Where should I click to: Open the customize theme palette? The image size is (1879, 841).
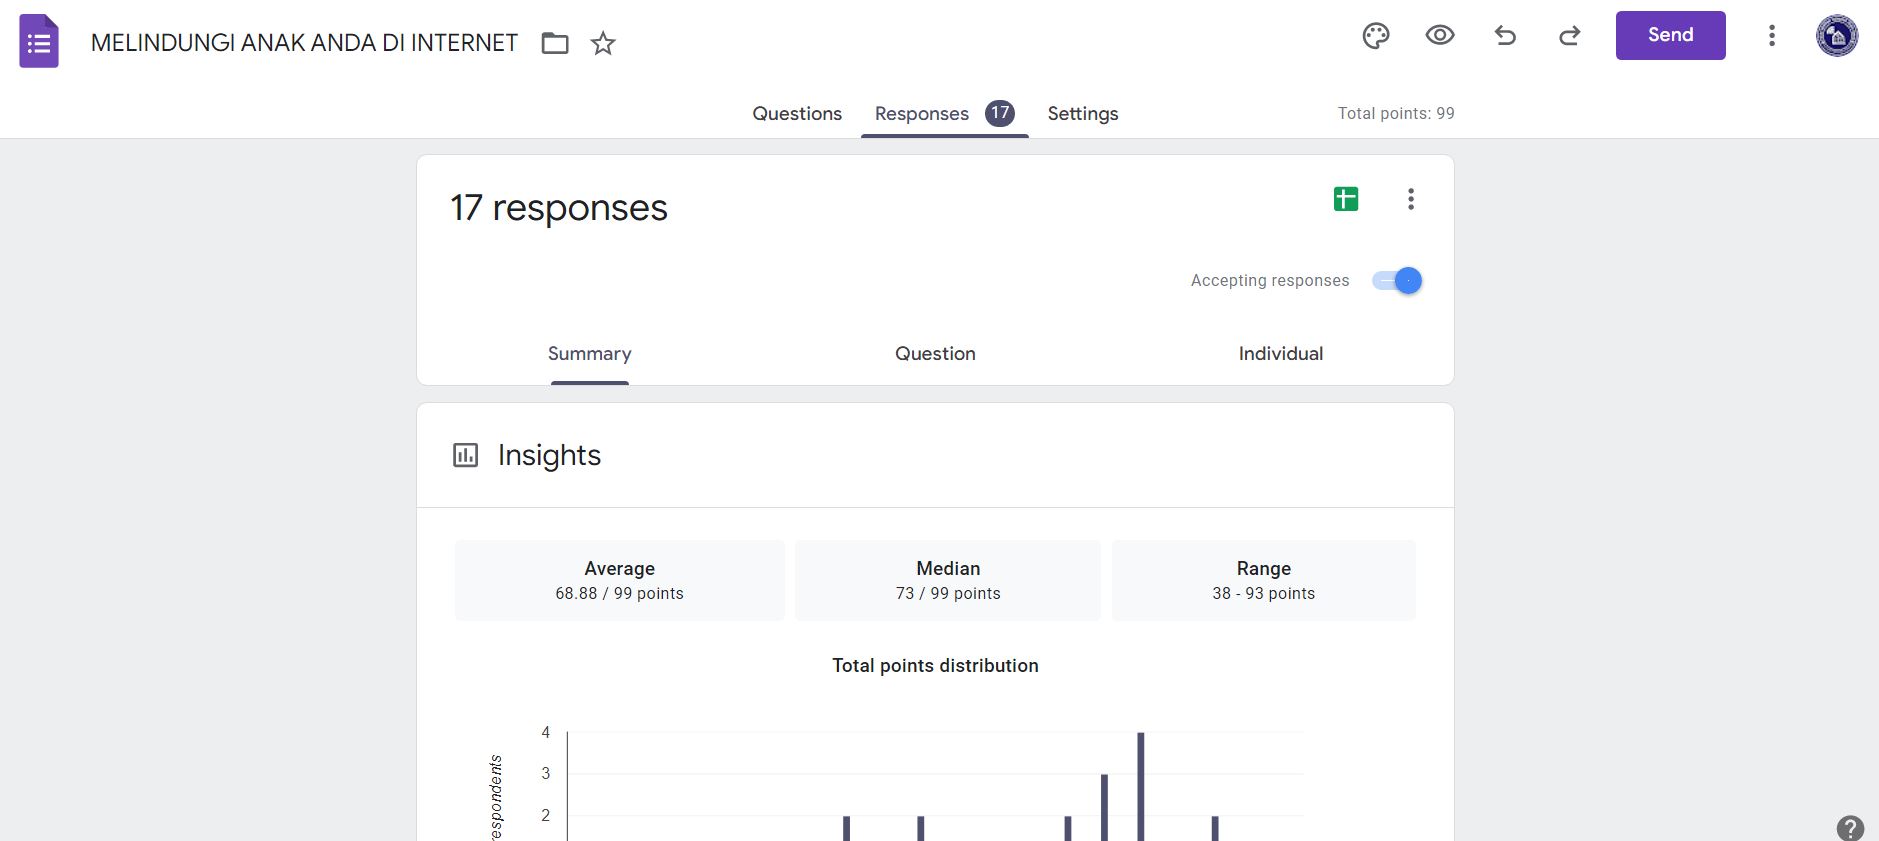point(1376,36)
